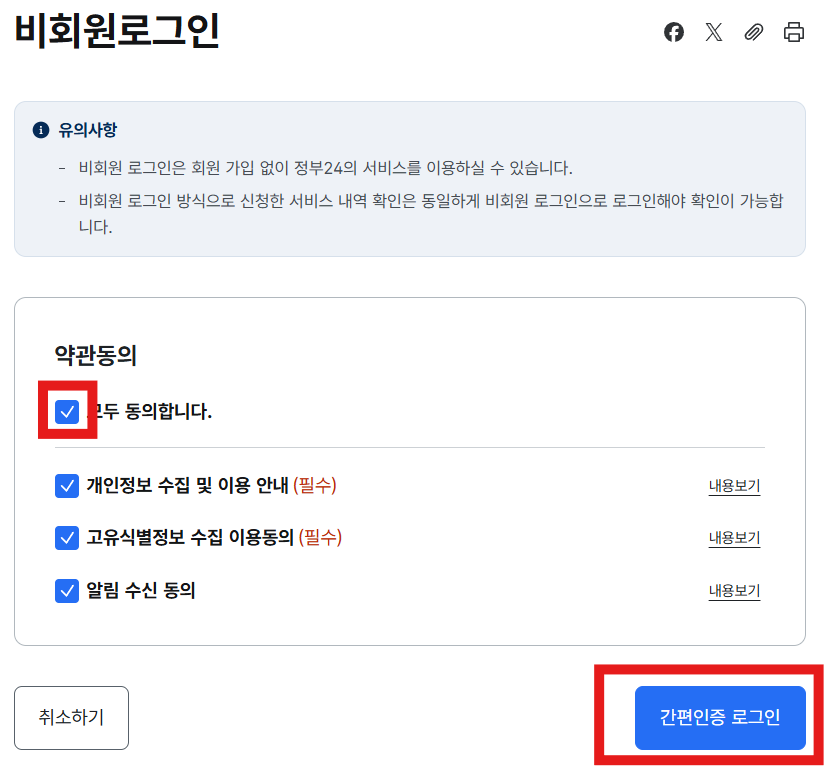Screen dimensions: 826x766
Task: Uncheck the 모두 동의합니다 checkbox
Action: coord(67,411)
